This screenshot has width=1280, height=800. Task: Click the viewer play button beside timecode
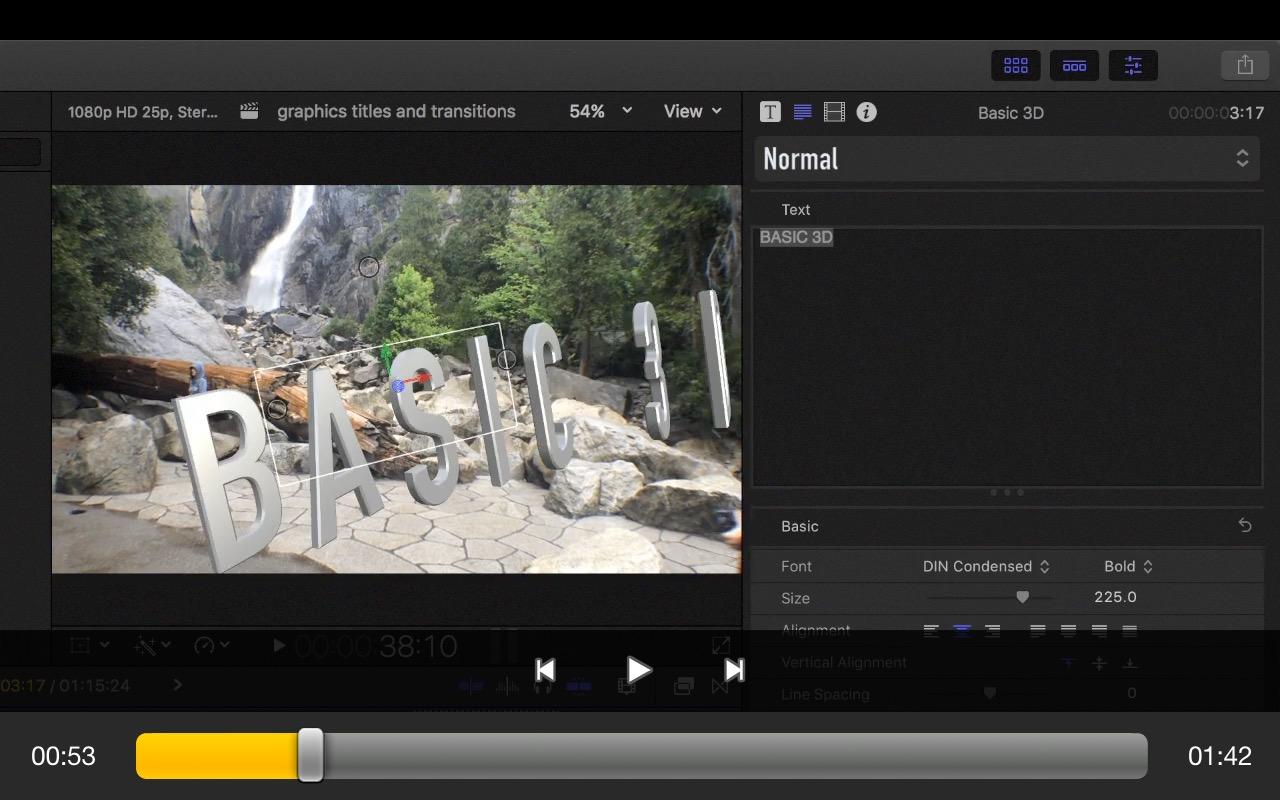[279, 646]
